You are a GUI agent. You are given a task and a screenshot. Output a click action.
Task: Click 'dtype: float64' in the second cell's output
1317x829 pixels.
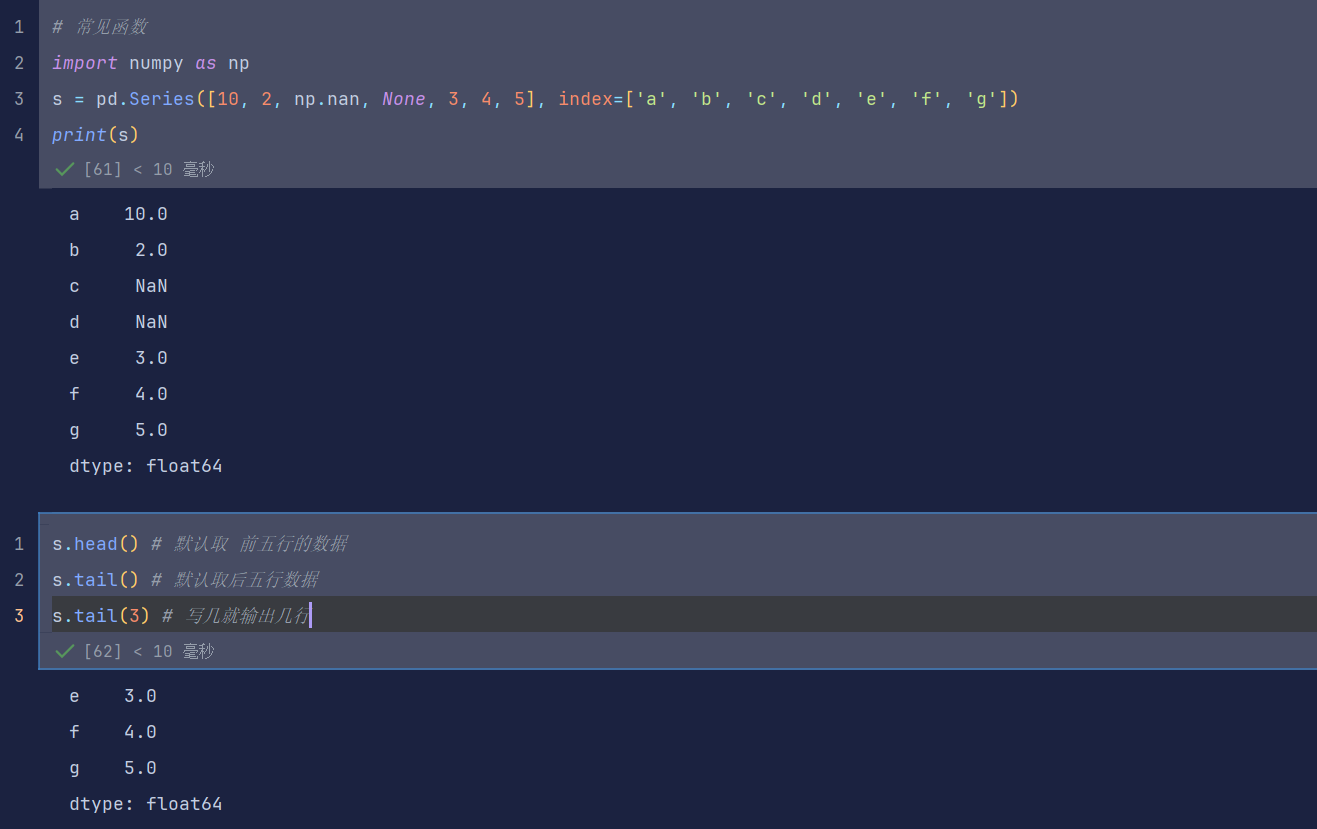point(146,804)
